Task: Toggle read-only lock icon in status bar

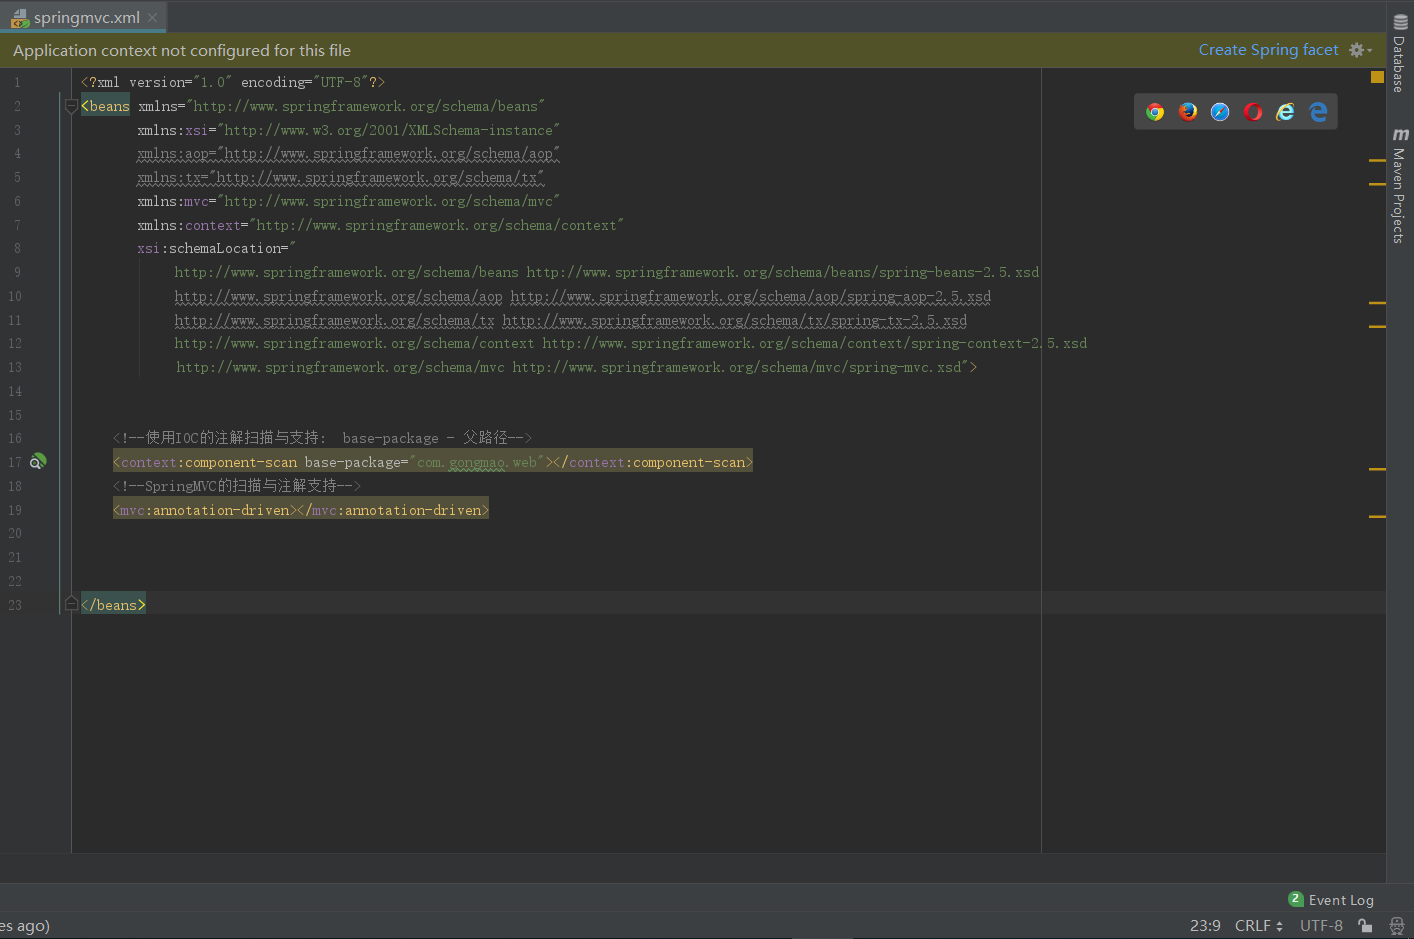Action: (x=1365, y=926)
